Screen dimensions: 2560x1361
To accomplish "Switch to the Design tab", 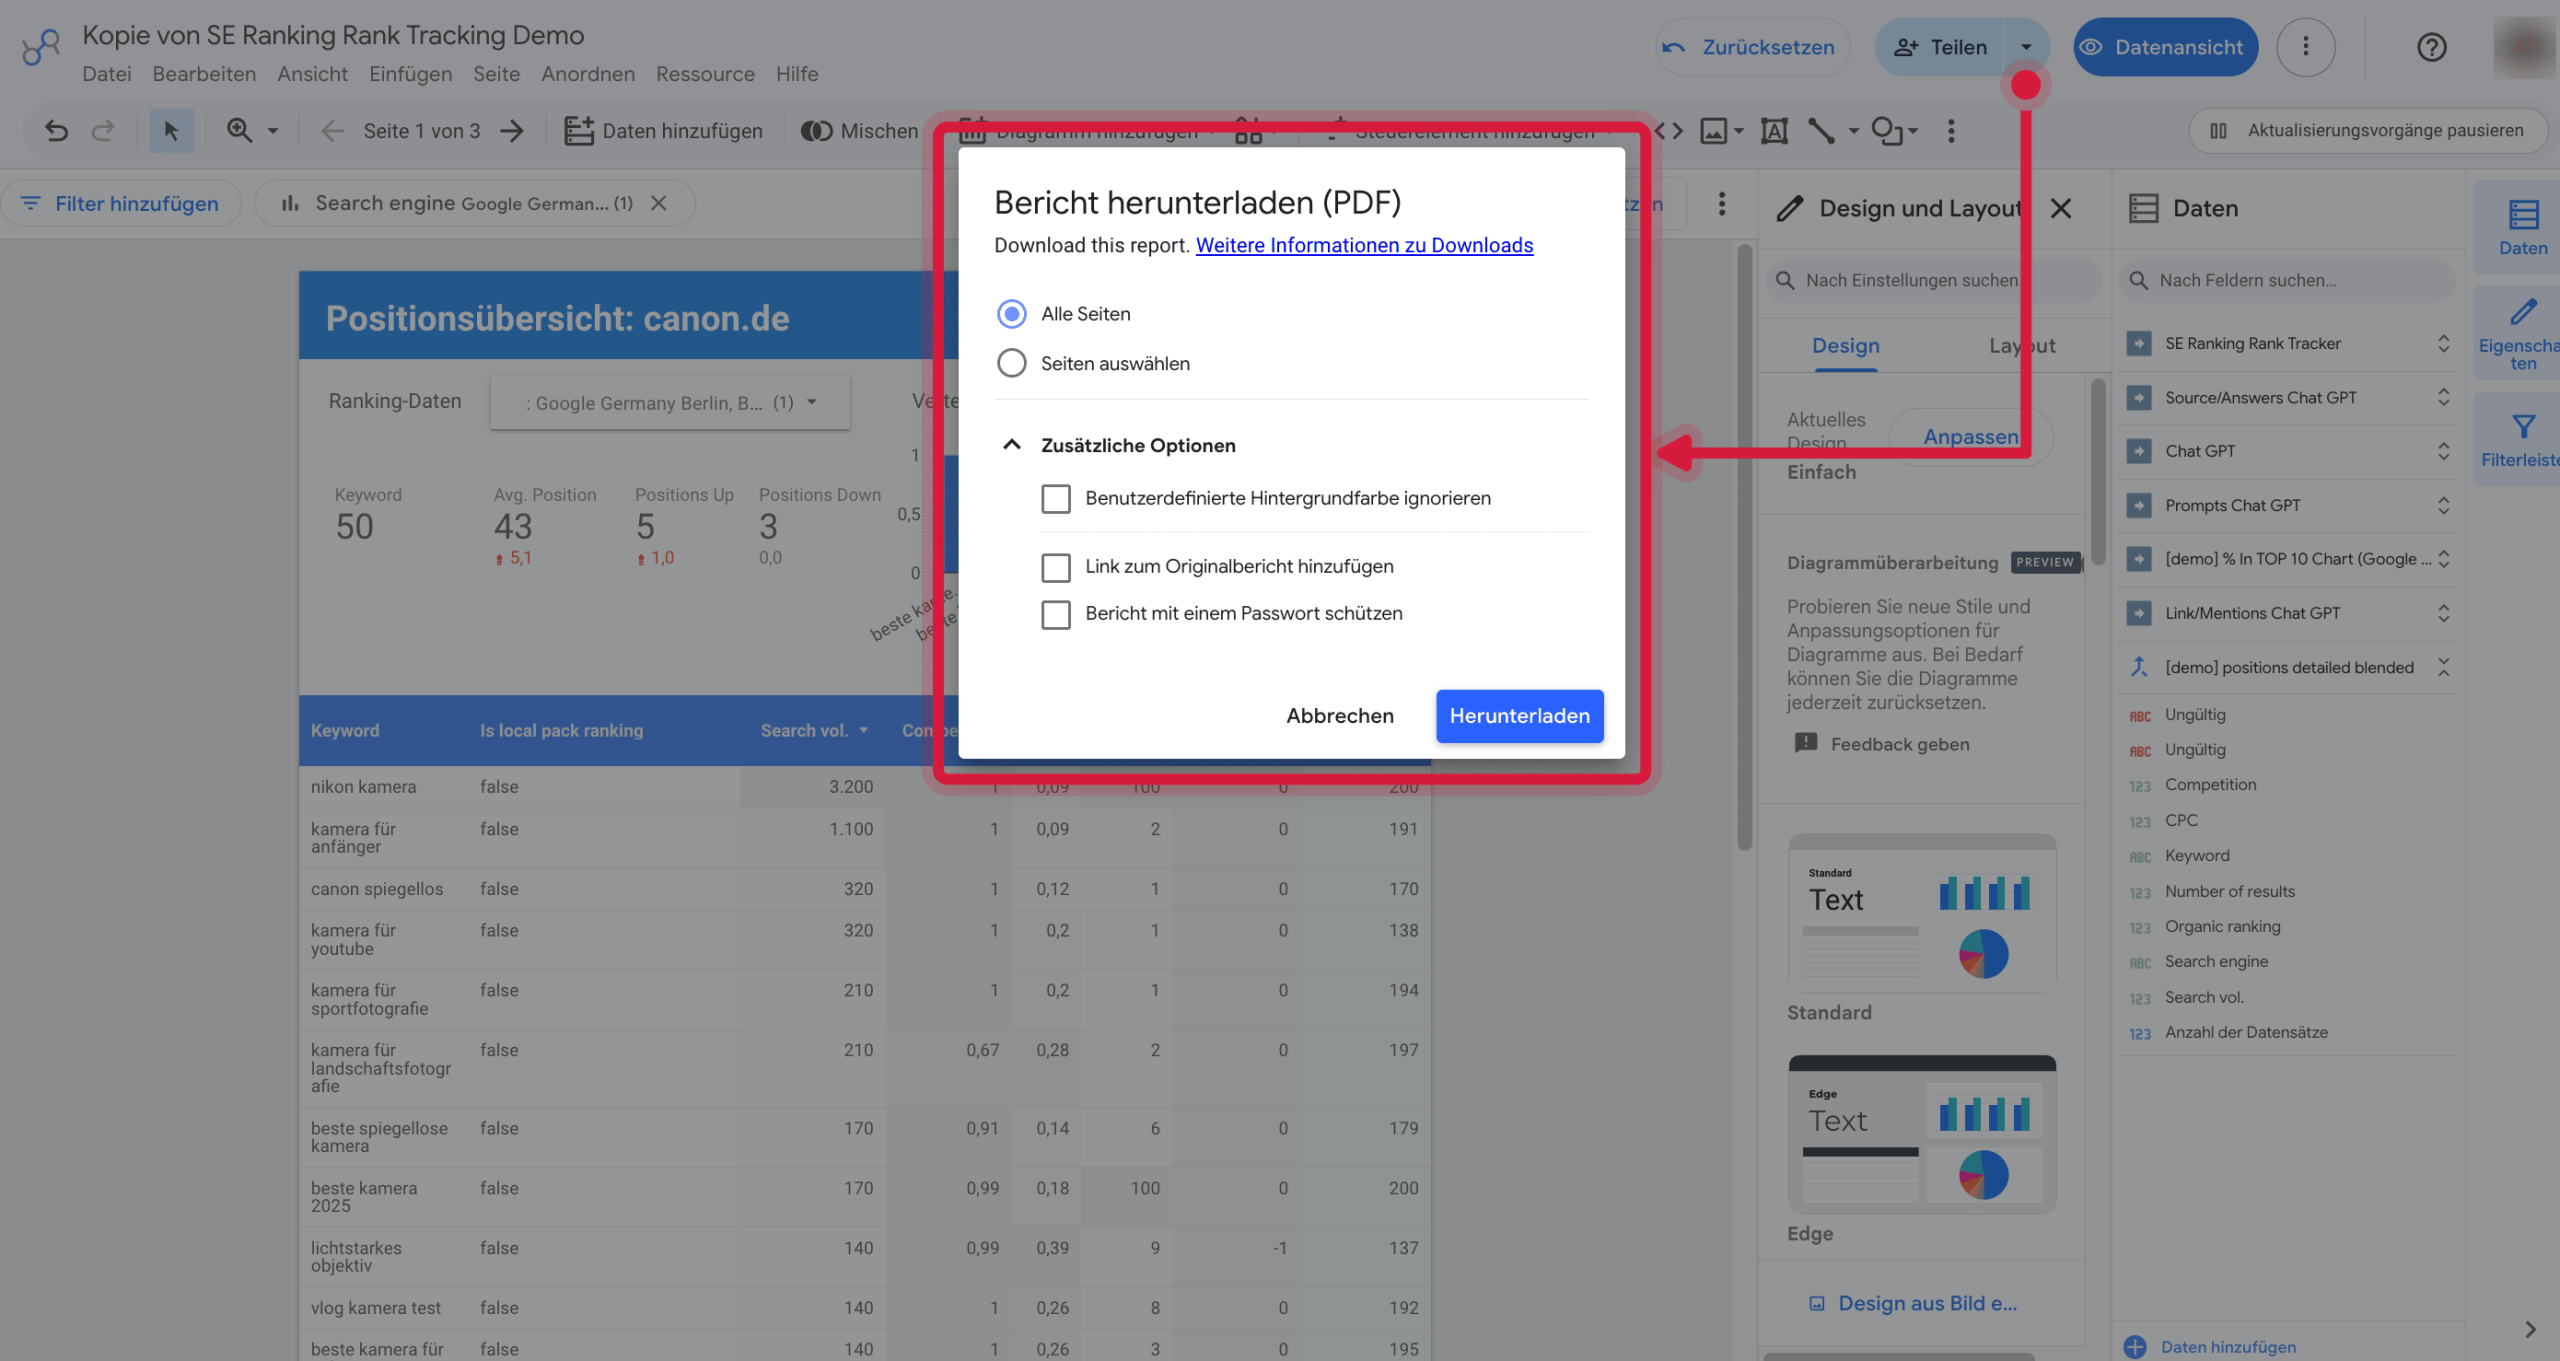I will pos(1845,345).
